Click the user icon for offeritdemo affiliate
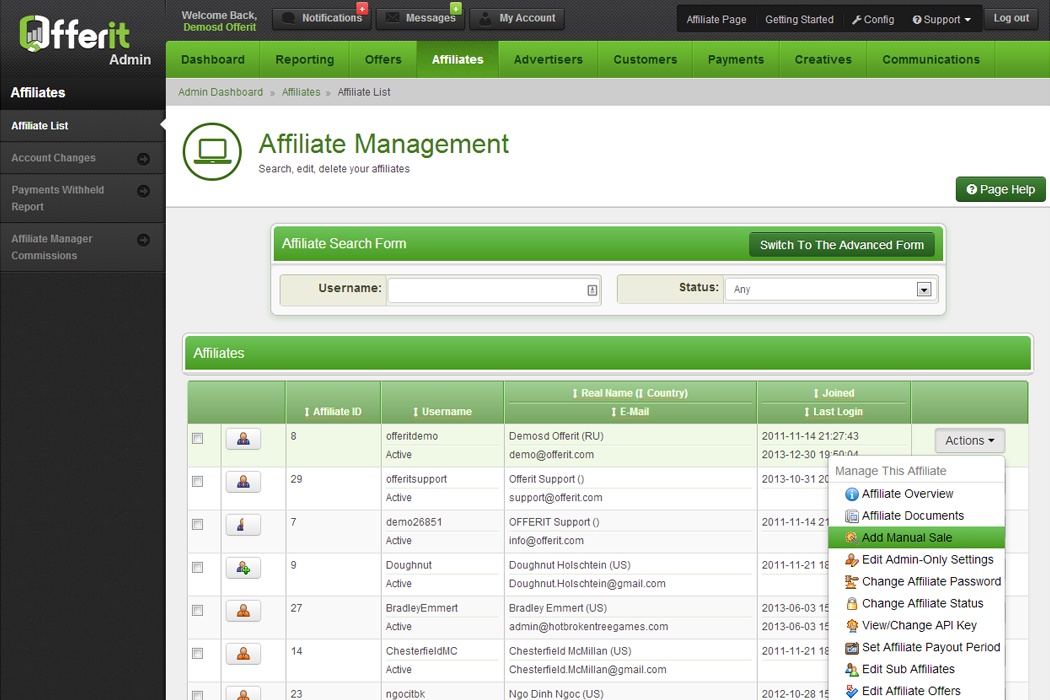The height and width of the screenshot is (700, 1050). click(x=243, y=439)
